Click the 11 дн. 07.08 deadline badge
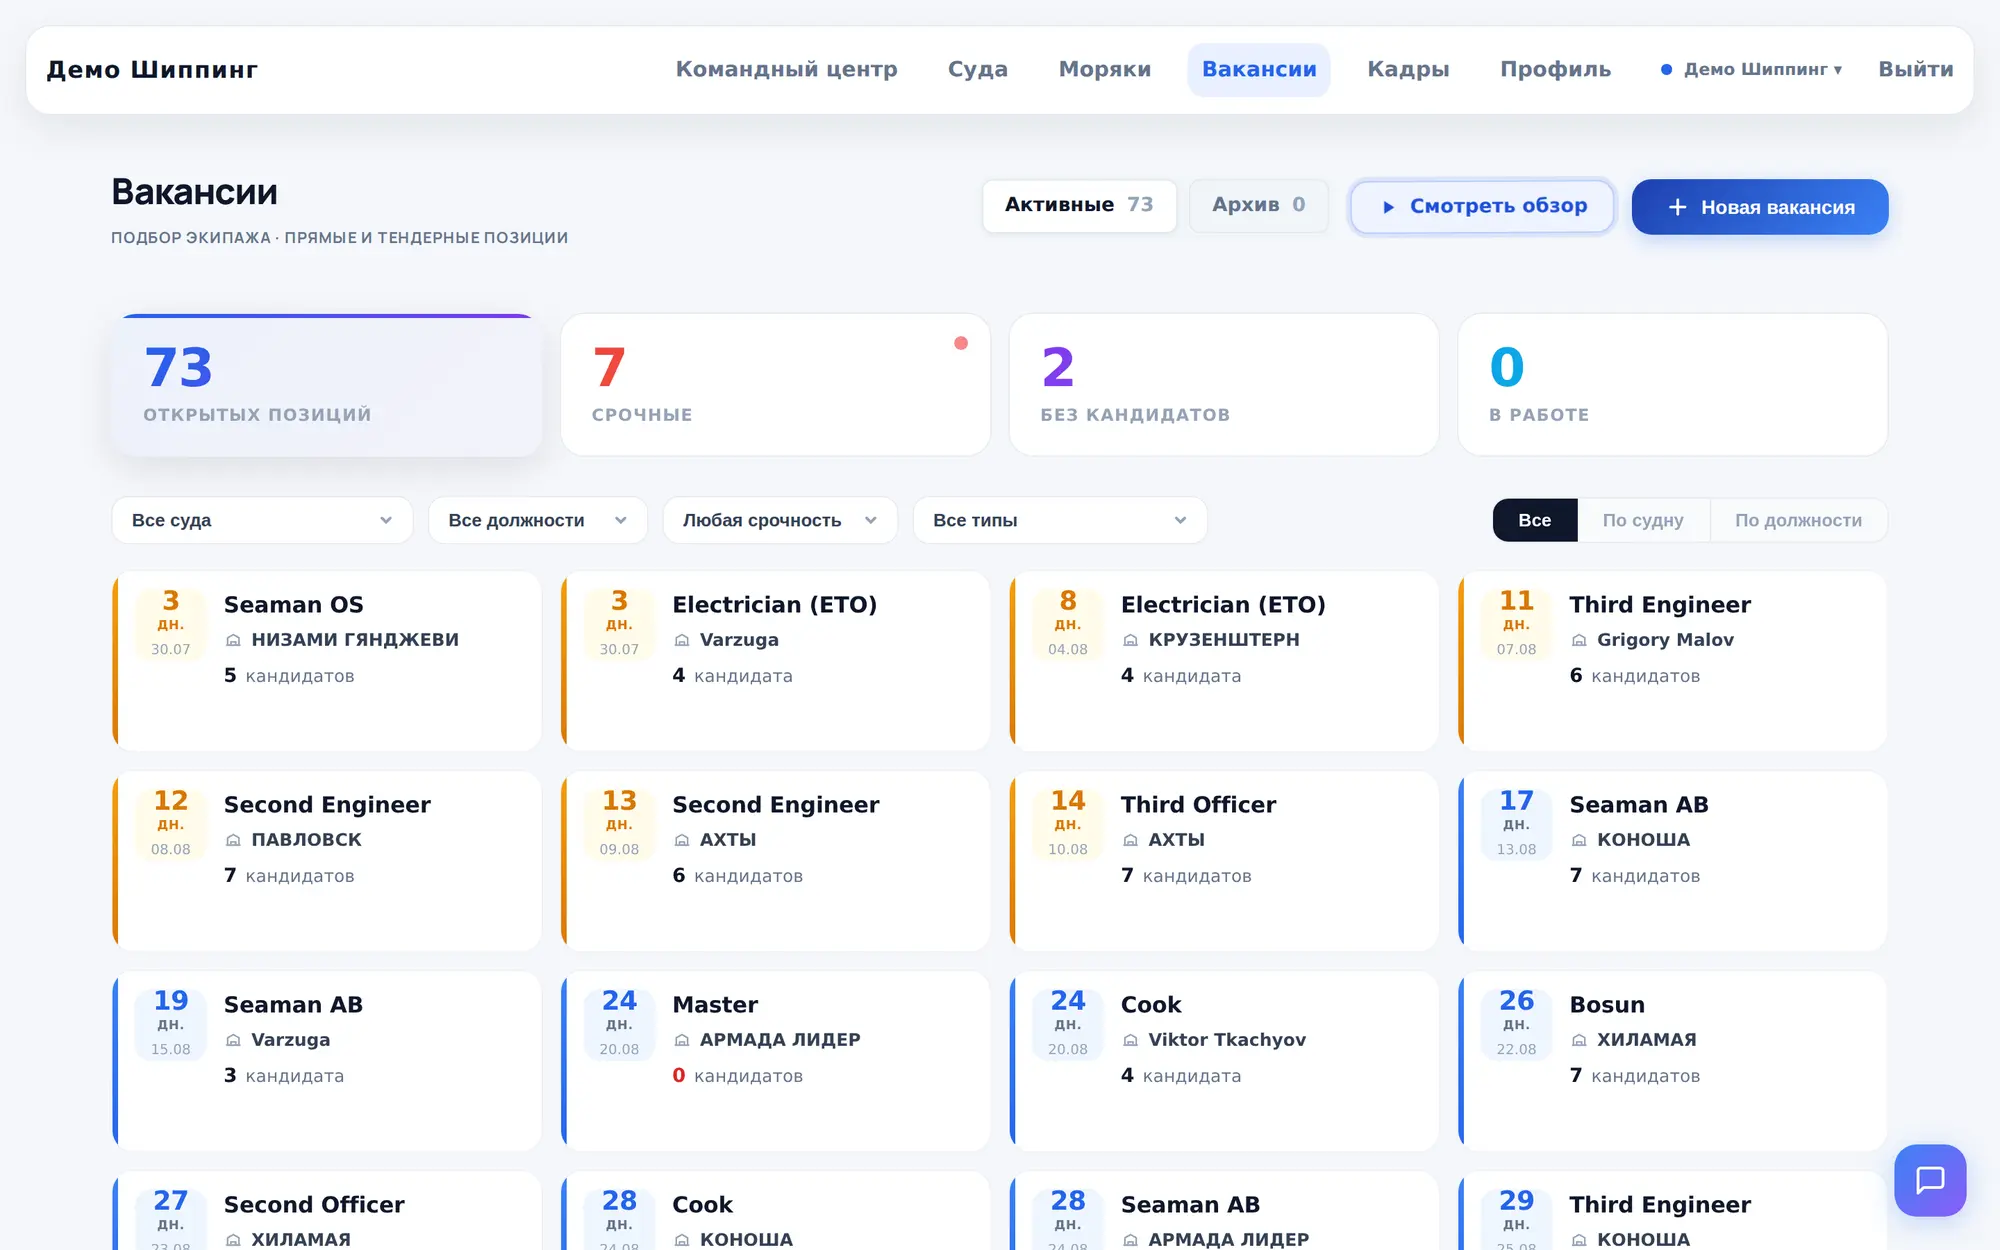The image size is (2000, 1250). [x=1516, y=623]
